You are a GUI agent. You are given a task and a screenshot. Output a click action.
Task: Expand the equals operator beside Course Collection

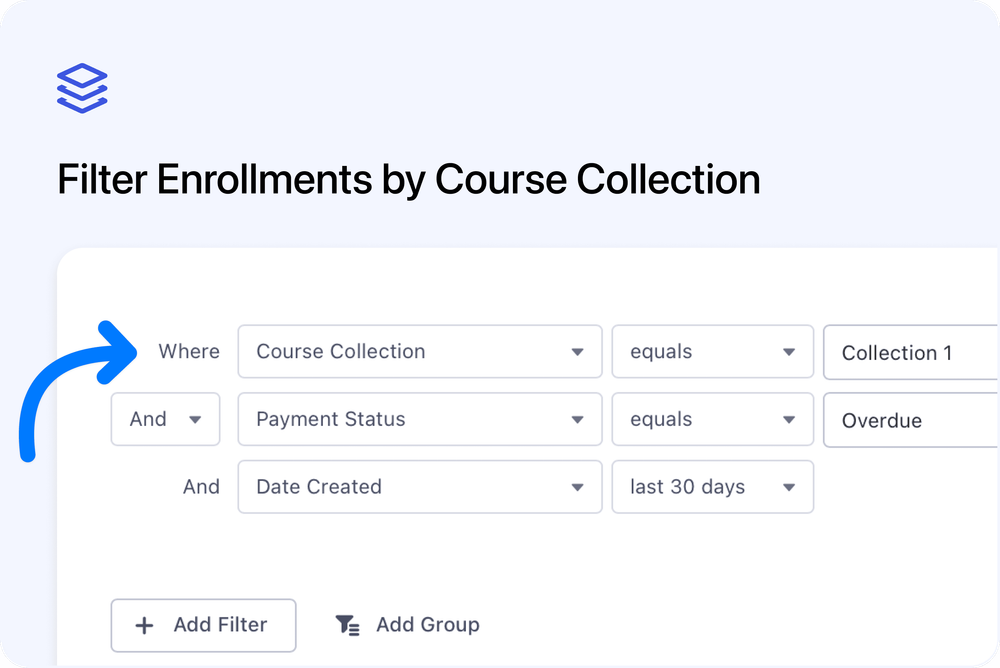(712, 351)
